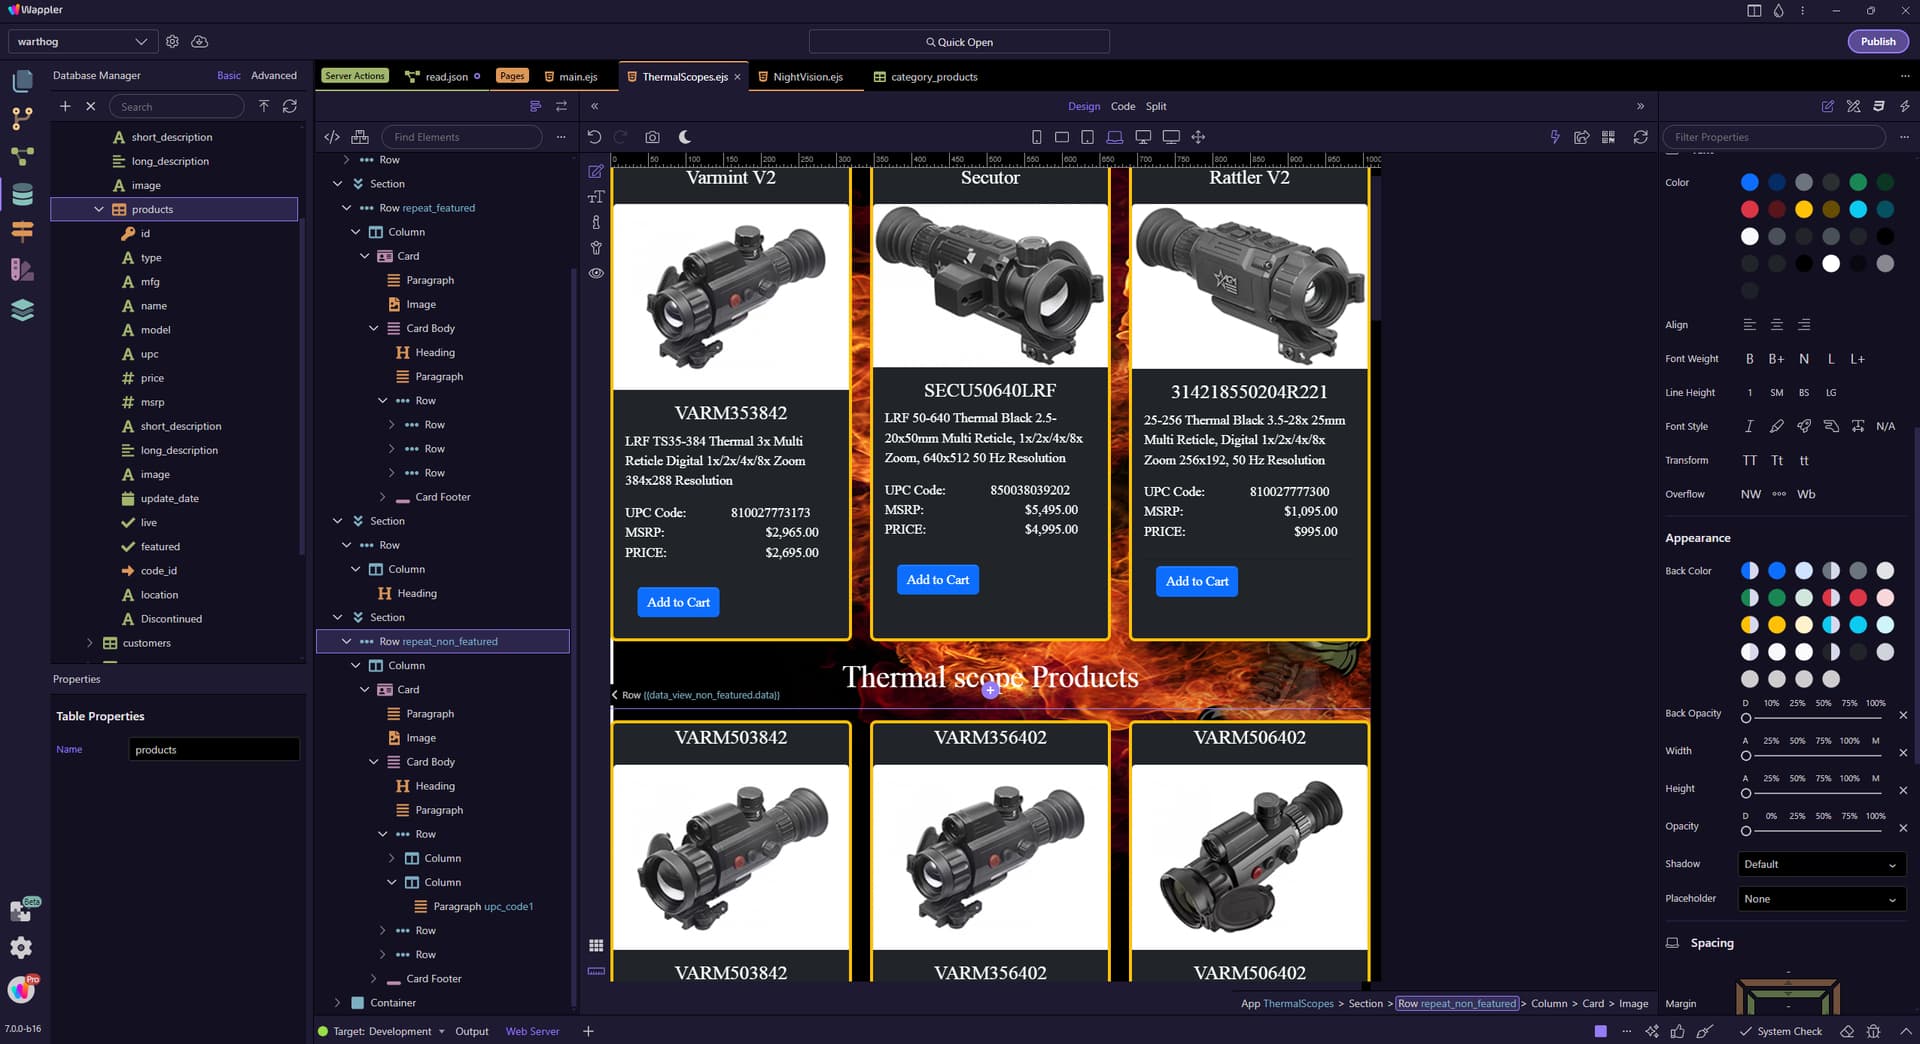The width and height of the screenshot is (1920, 1044).
Task: Select the laptop viewport icon
Action: [x=1114, y=137]
